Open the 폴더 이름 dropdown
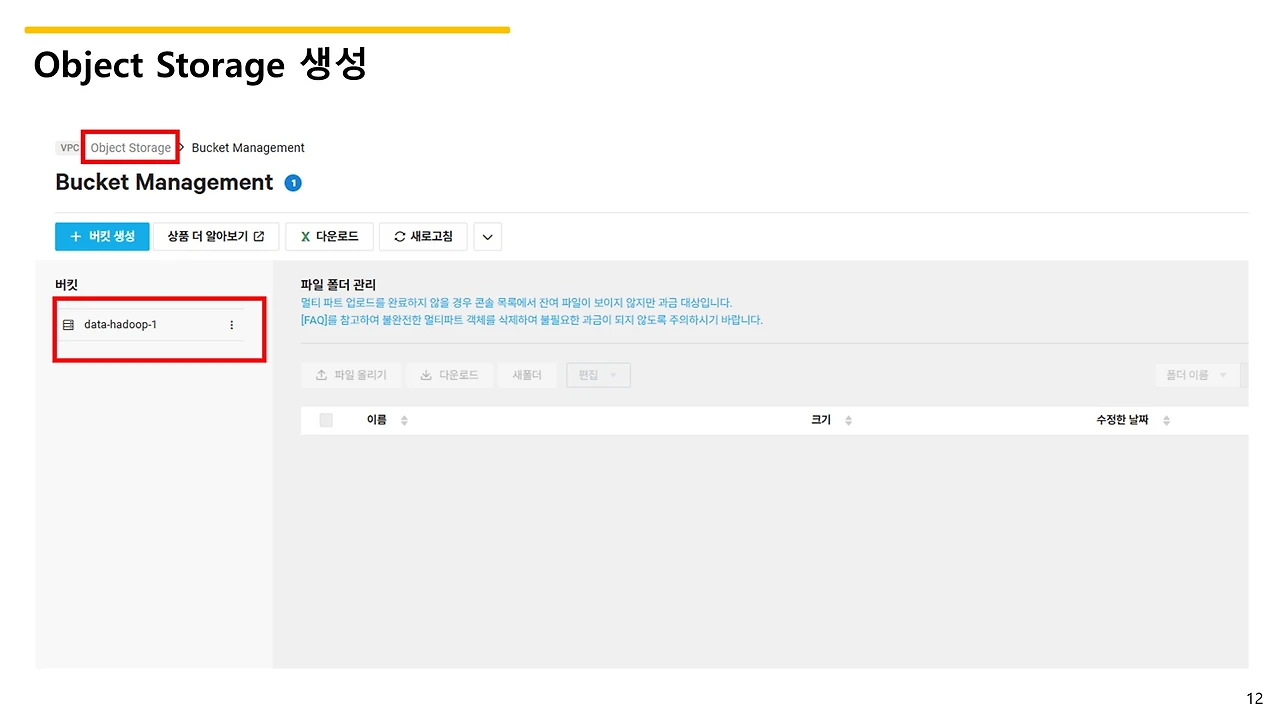Image resolution: width=1280 pixels, height=720 pixels. 1197,374
